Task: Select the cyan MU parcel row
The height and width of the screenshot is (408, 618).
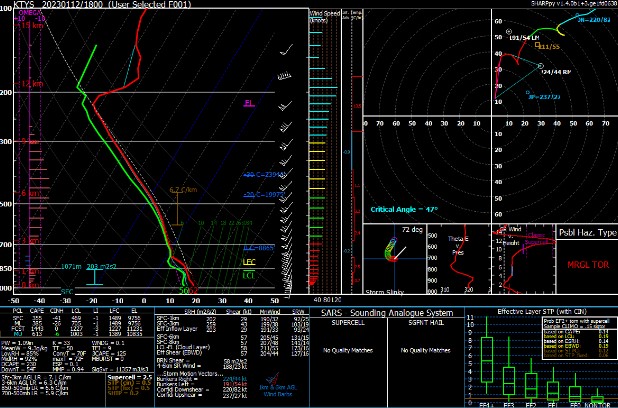Action: 77,334
